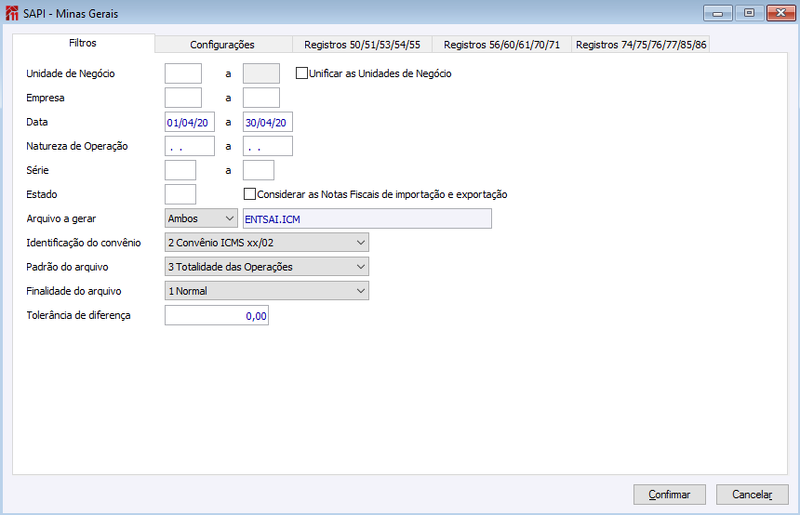Select the start date field 01/04/20

click(190, 122)
